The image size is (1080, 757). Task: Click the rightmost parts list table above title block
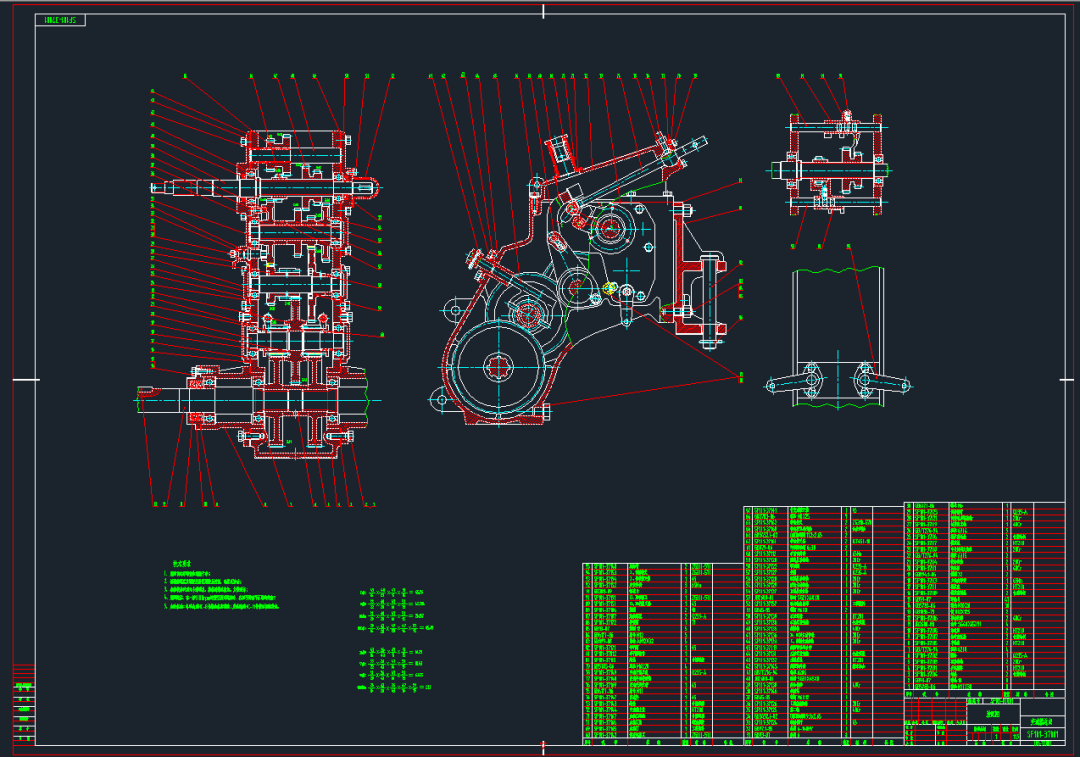pyautogui.click(x=984, y=596)
